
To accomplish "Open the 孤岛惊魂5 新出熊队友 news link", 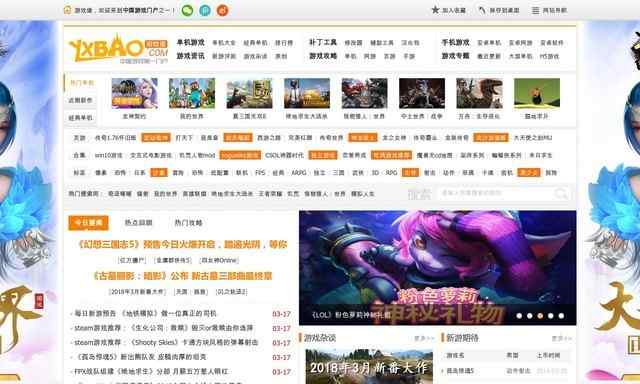I will [141, 357].
